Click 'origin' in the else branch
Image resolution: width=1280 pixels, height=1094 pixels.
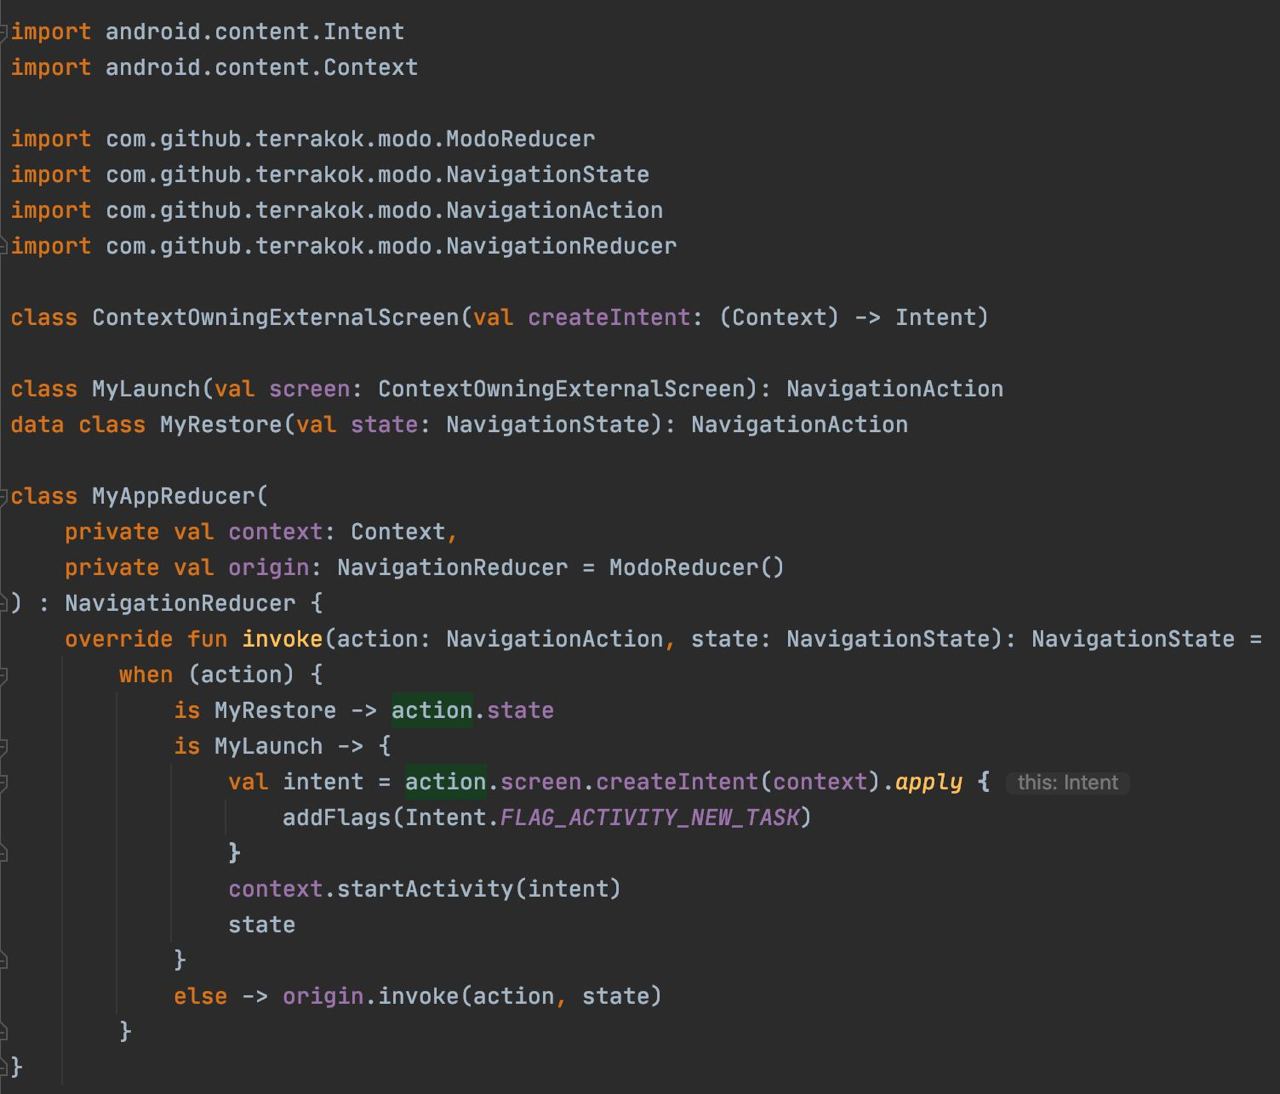click(323, 996)
